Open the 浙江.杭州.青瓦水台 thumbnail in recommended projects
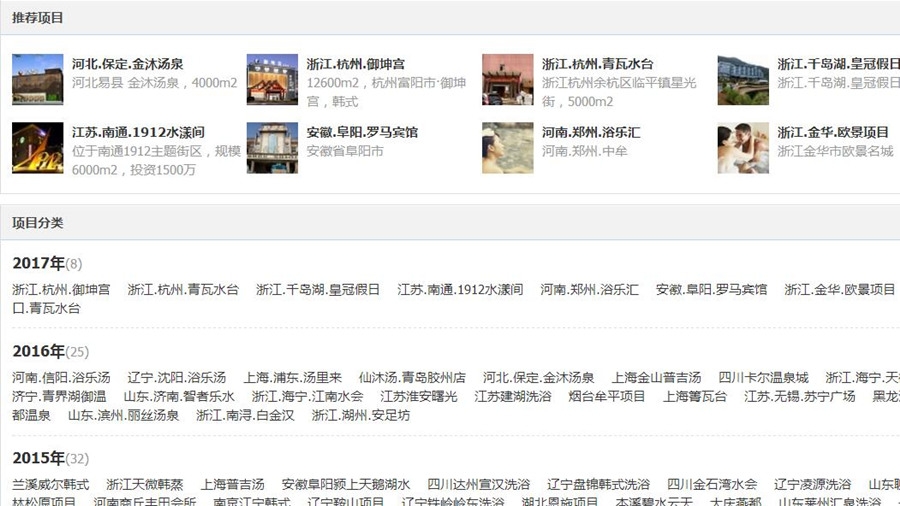The width and height of the screenshot is (900, 506). point(507,79)
